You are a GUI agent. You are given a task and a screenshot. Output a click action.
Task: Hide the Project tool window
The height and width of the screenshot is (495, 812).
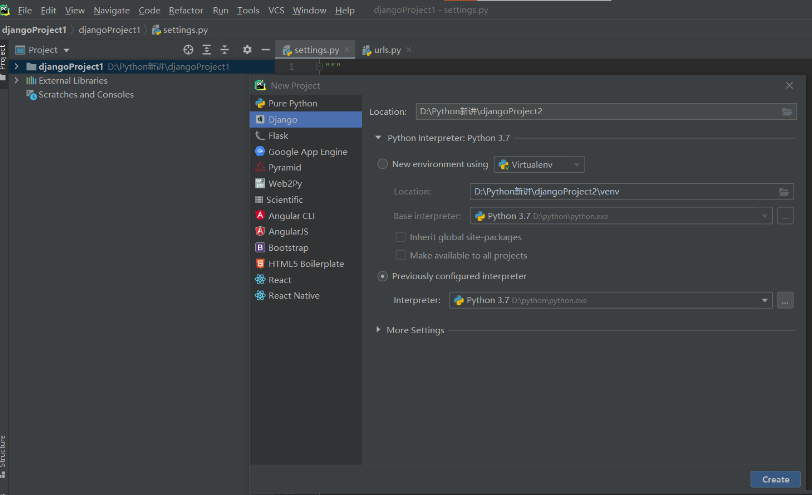click(x=266, y=50)
